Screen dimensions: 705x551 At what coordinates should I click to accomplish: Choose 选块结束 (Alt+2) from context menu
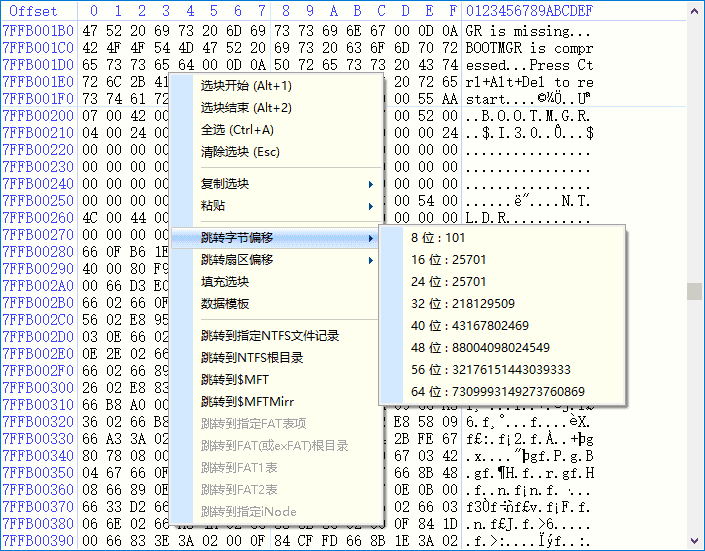pos(246,108)
